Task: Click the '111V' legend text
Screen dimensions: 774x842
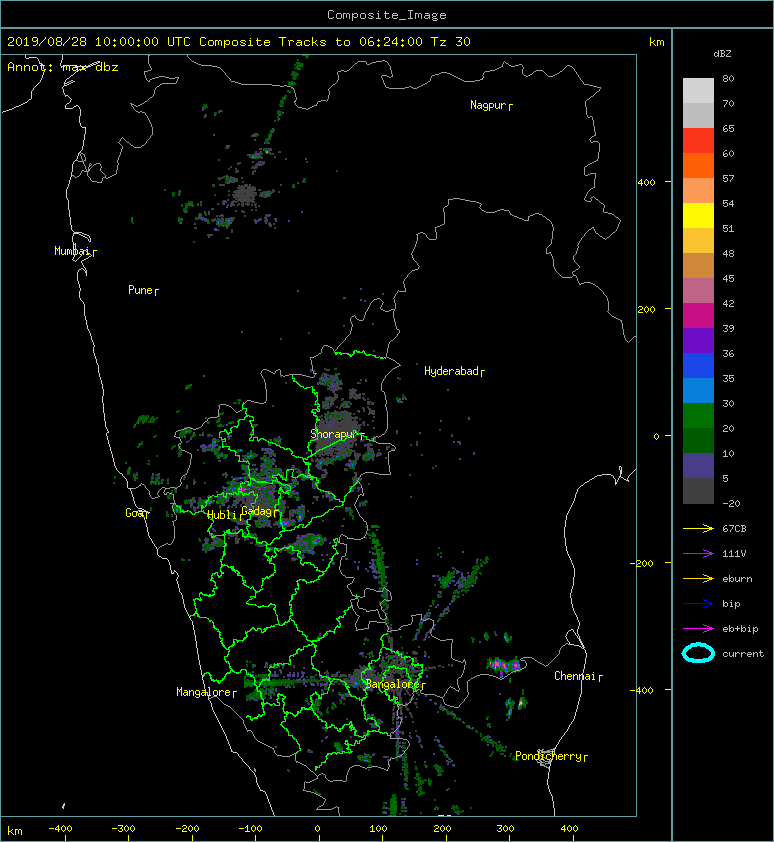Action: pyautogui.click(x=734, y=554)
